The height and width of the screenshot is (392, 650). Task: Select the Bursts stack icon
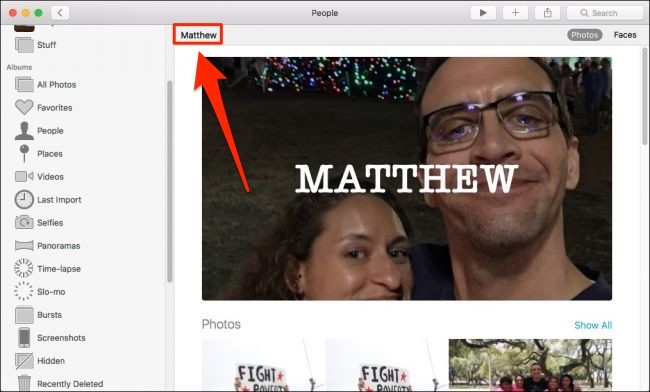[x=24, y=315]
